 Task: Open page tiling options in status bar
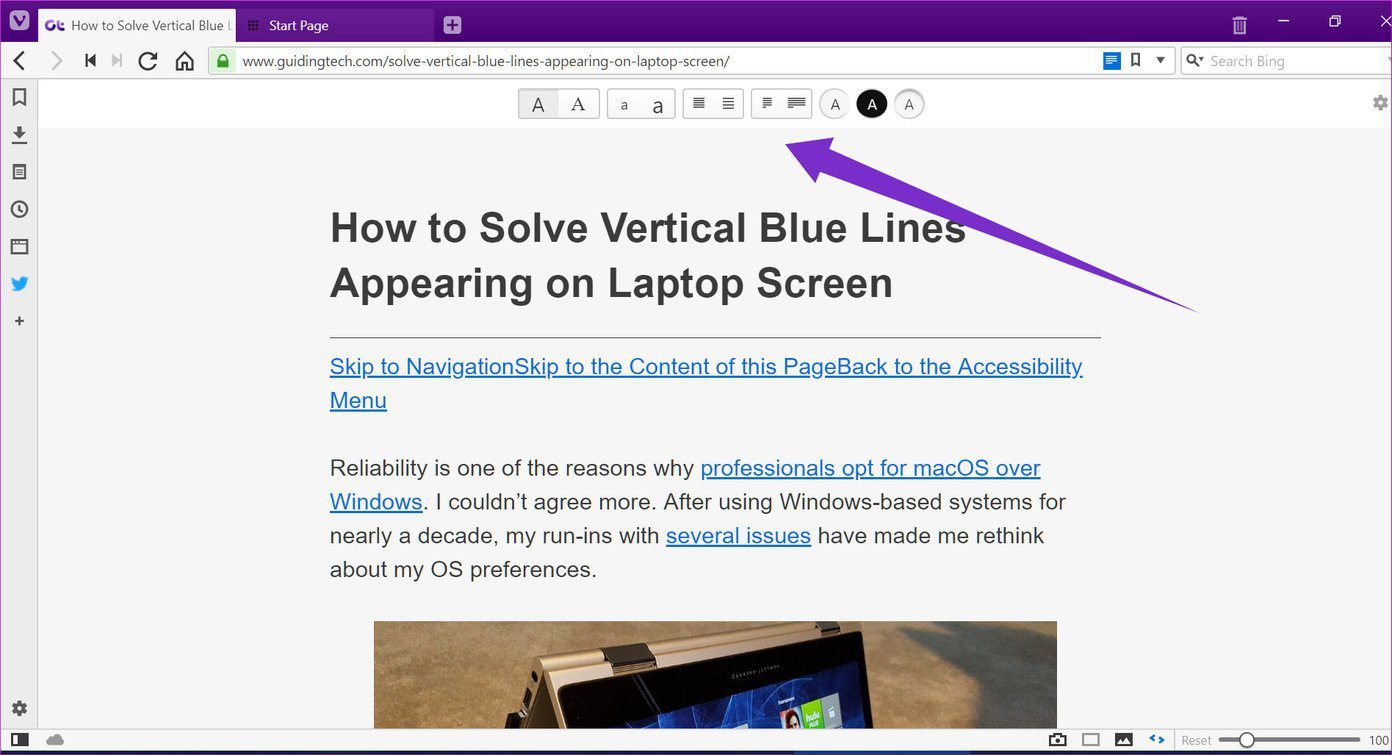tap(1091, 740)
